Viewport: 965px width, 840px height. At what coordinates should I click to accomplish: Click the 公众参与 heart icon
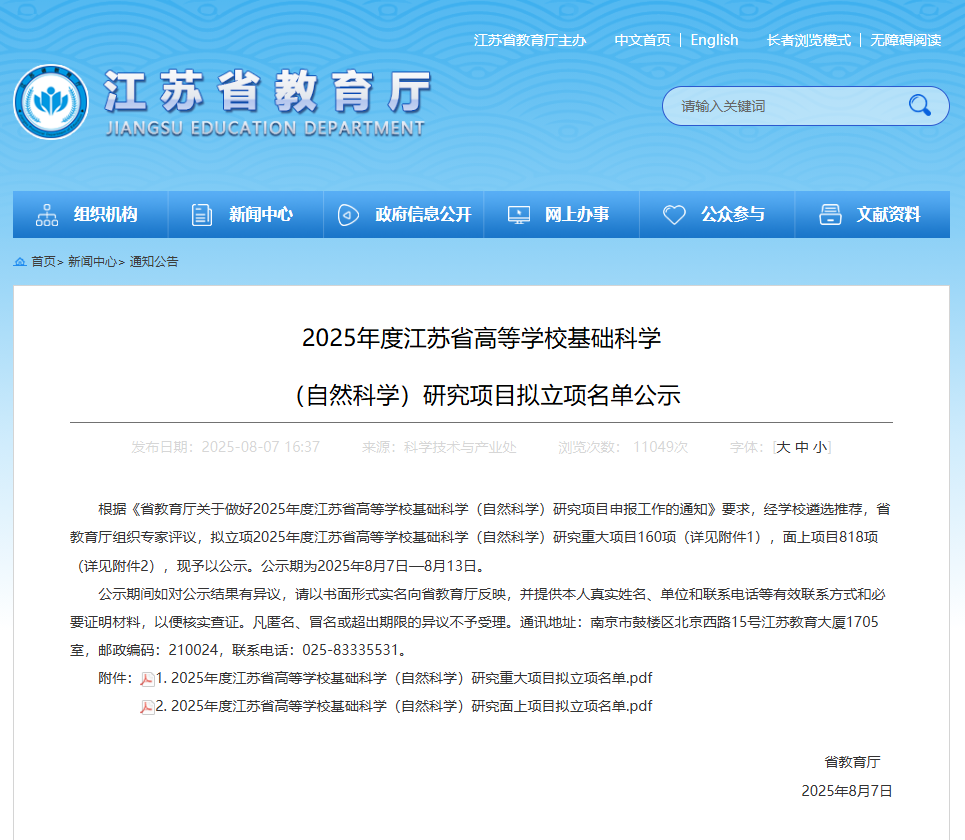[x=674, y=215]
